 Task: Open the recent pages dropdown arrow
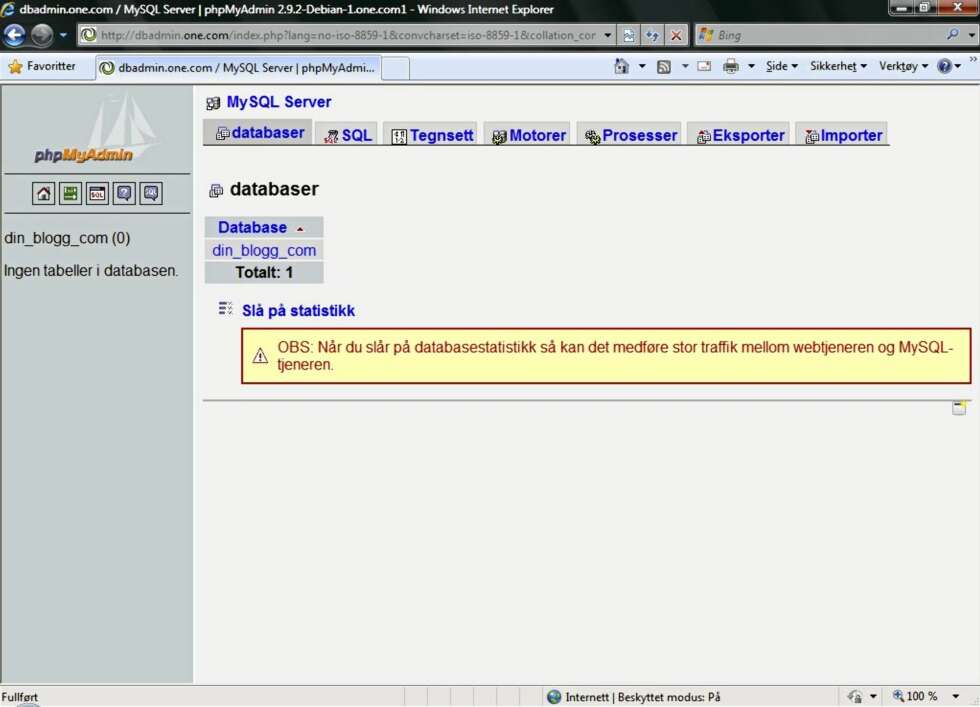63,35
